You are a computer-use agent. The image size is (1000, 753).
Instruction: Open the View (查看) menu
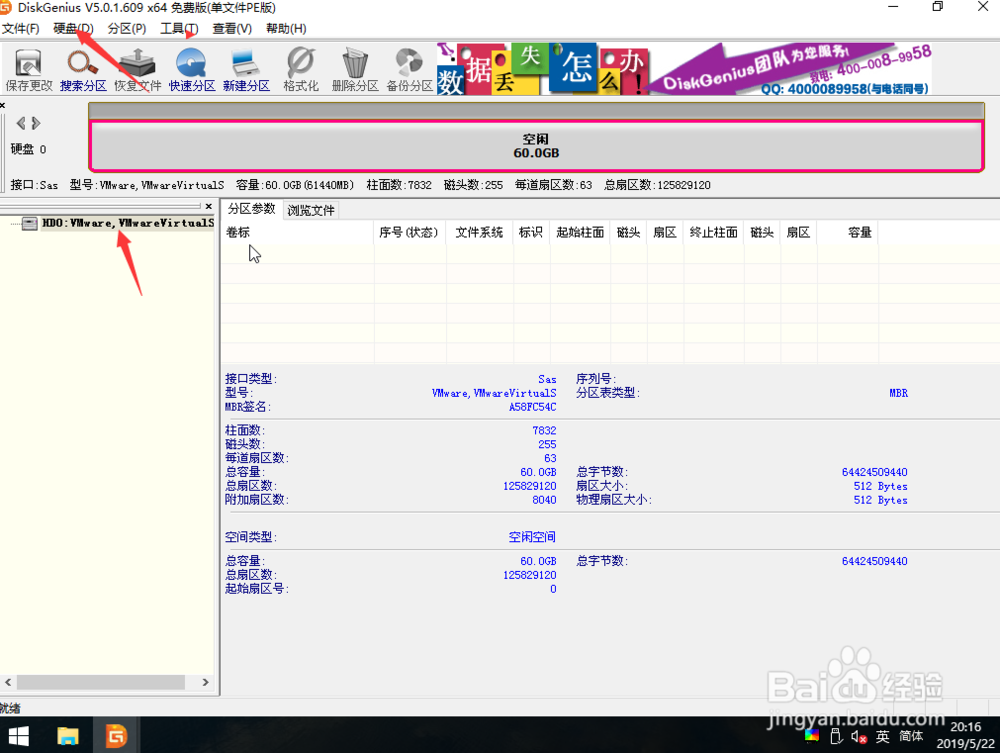[232, 29]
